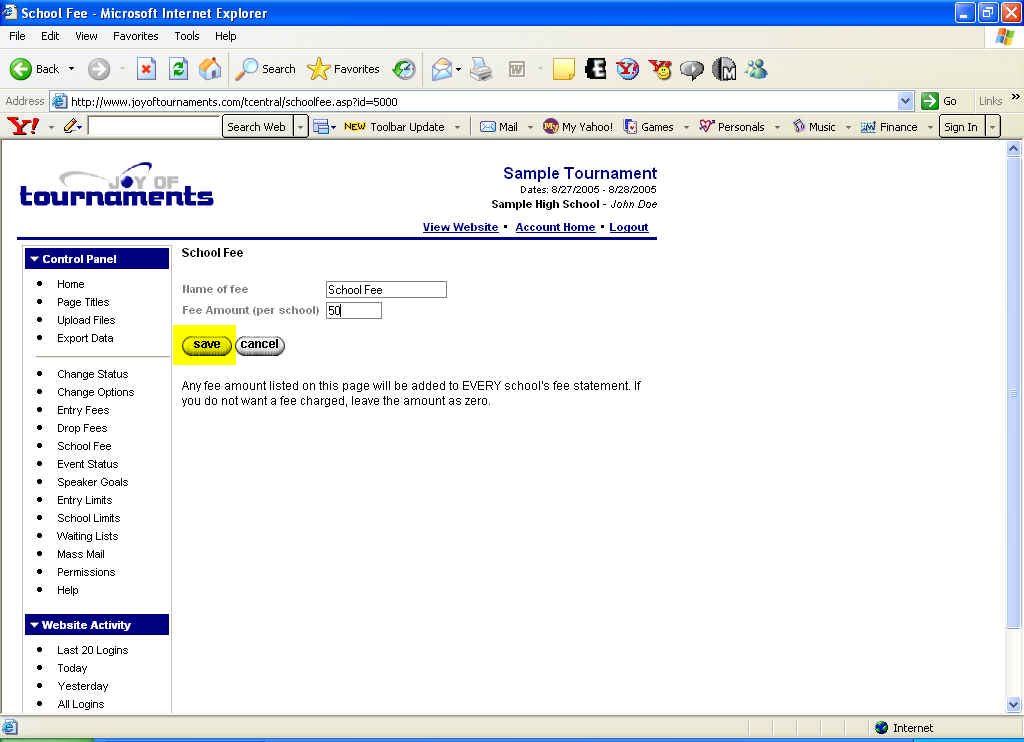Click the Yahoo! logo in toolbar

[23, 126]
